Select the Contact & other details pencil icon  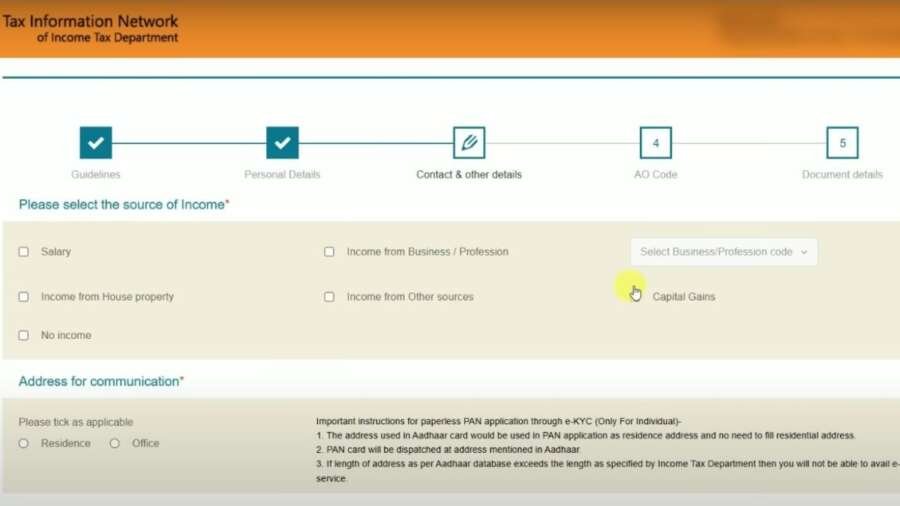(469, 143)
